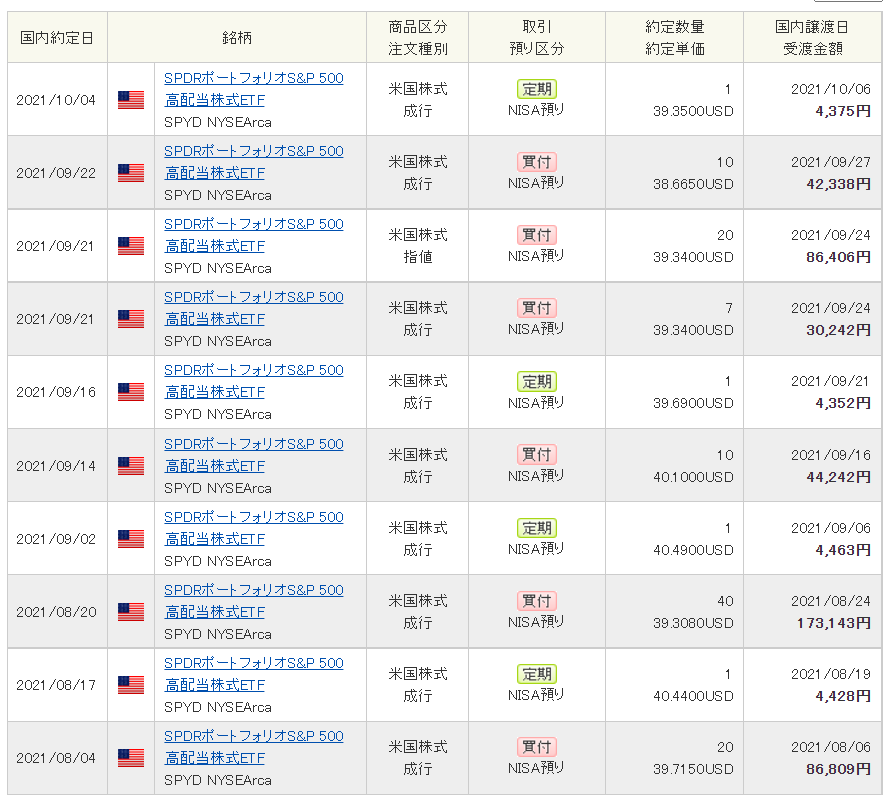
Task: Click the 39.3080USD execution price
Action: [693, 623]
